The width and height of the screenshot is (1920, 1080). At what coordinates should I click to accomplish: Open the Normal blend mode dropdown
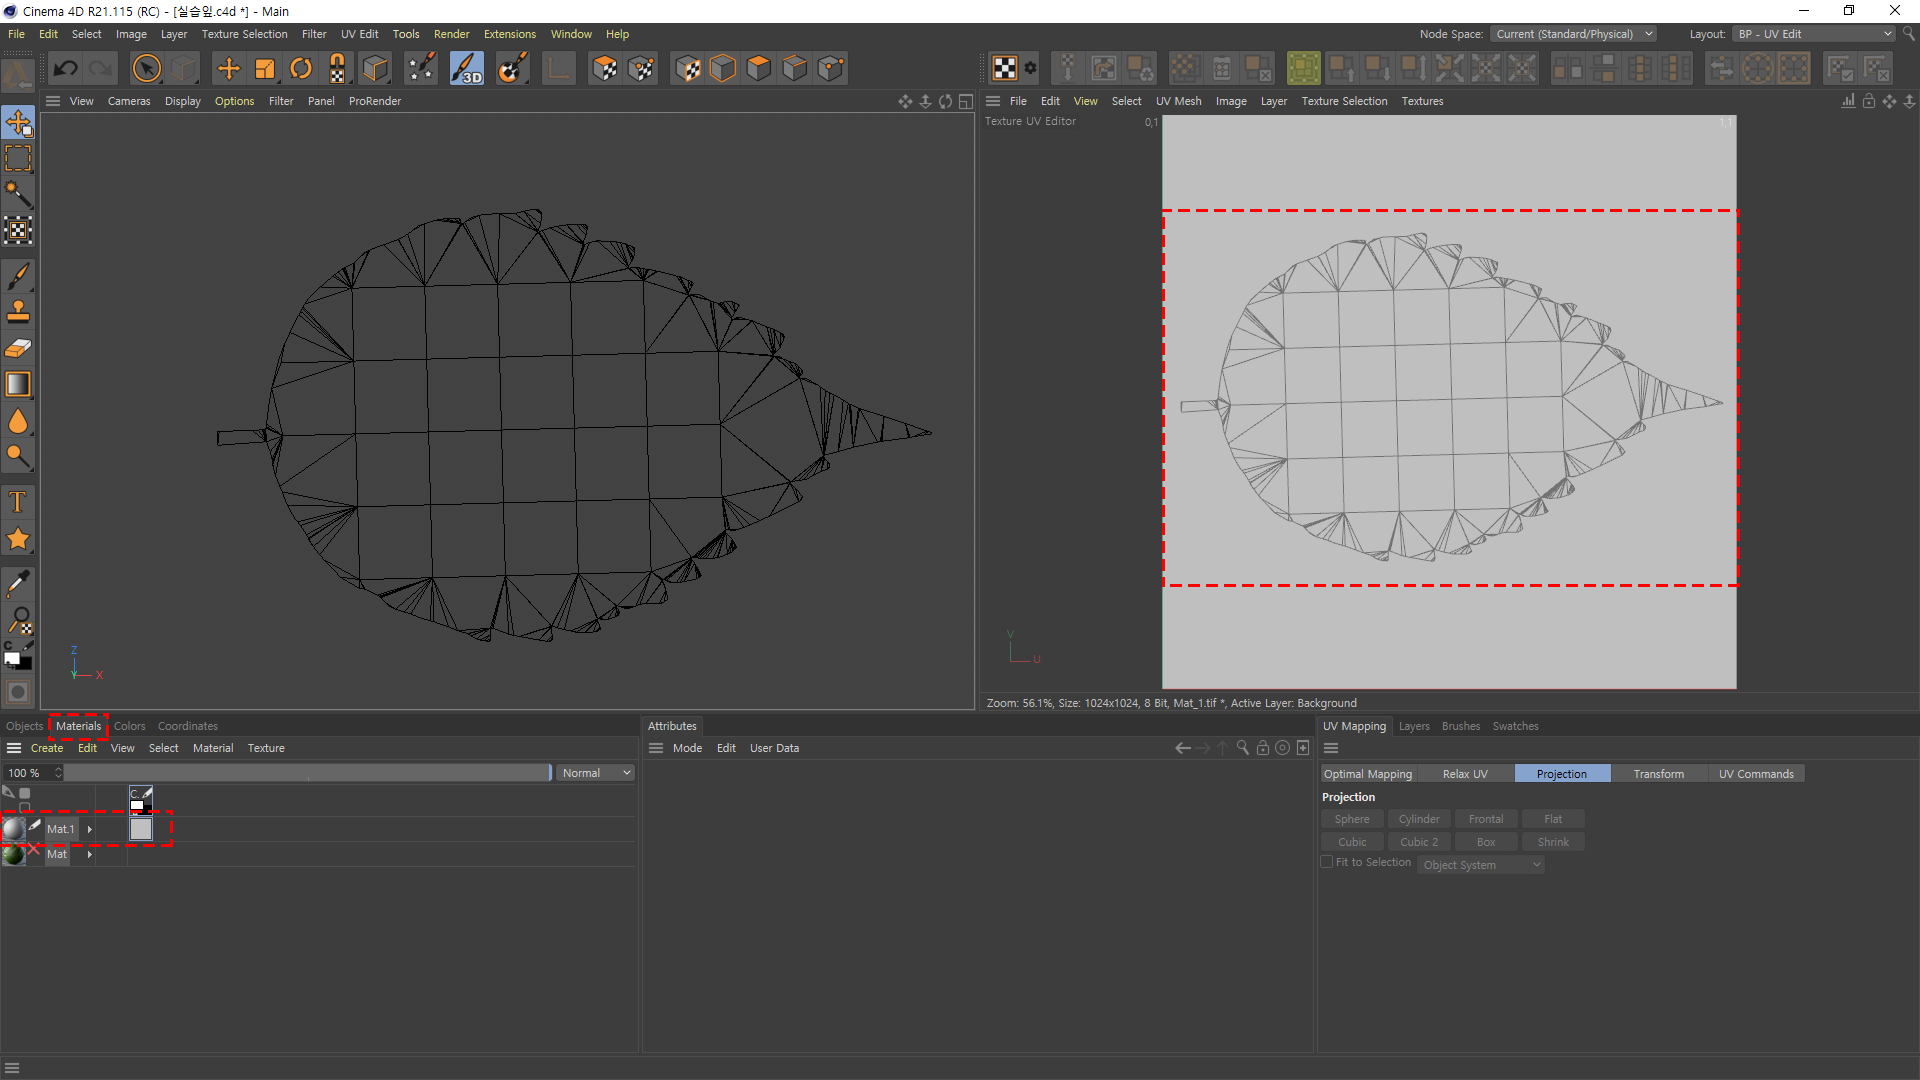click(596, 773)
